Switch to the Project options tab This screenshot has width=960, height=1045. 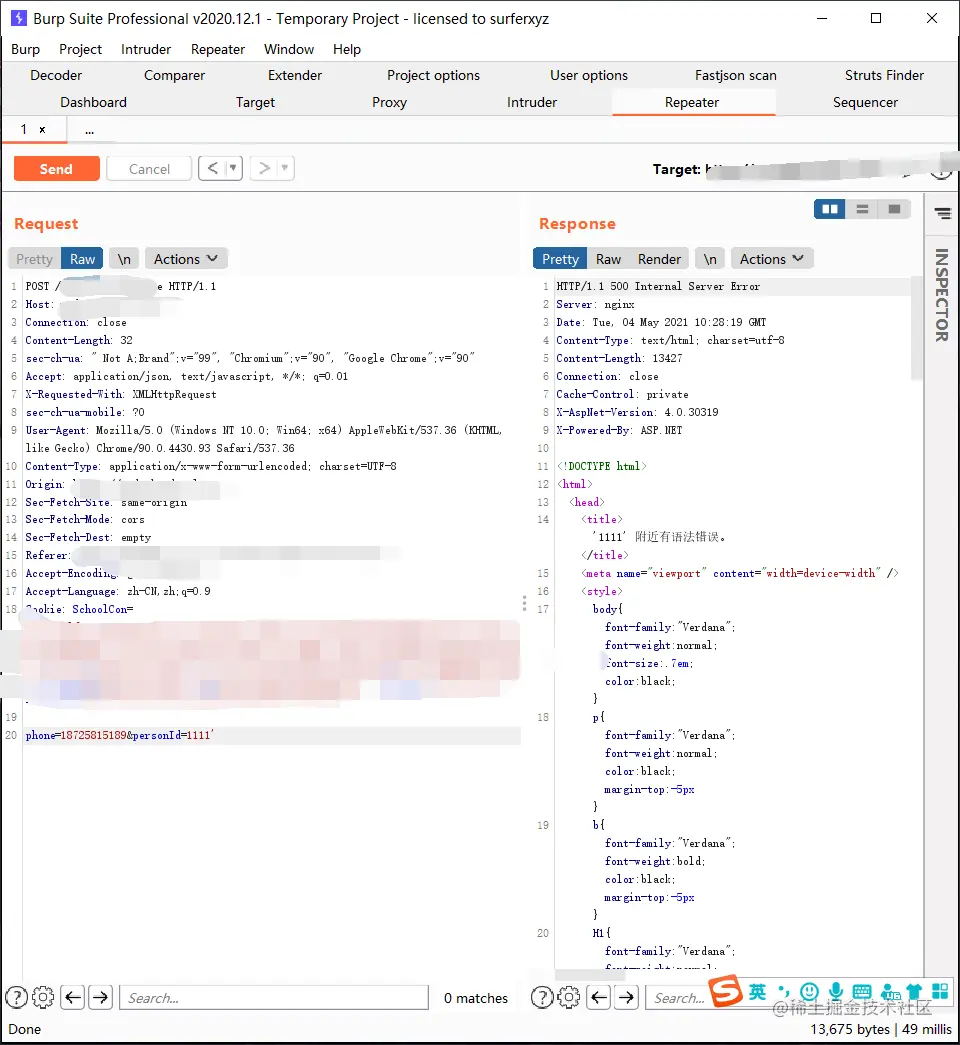433,75
